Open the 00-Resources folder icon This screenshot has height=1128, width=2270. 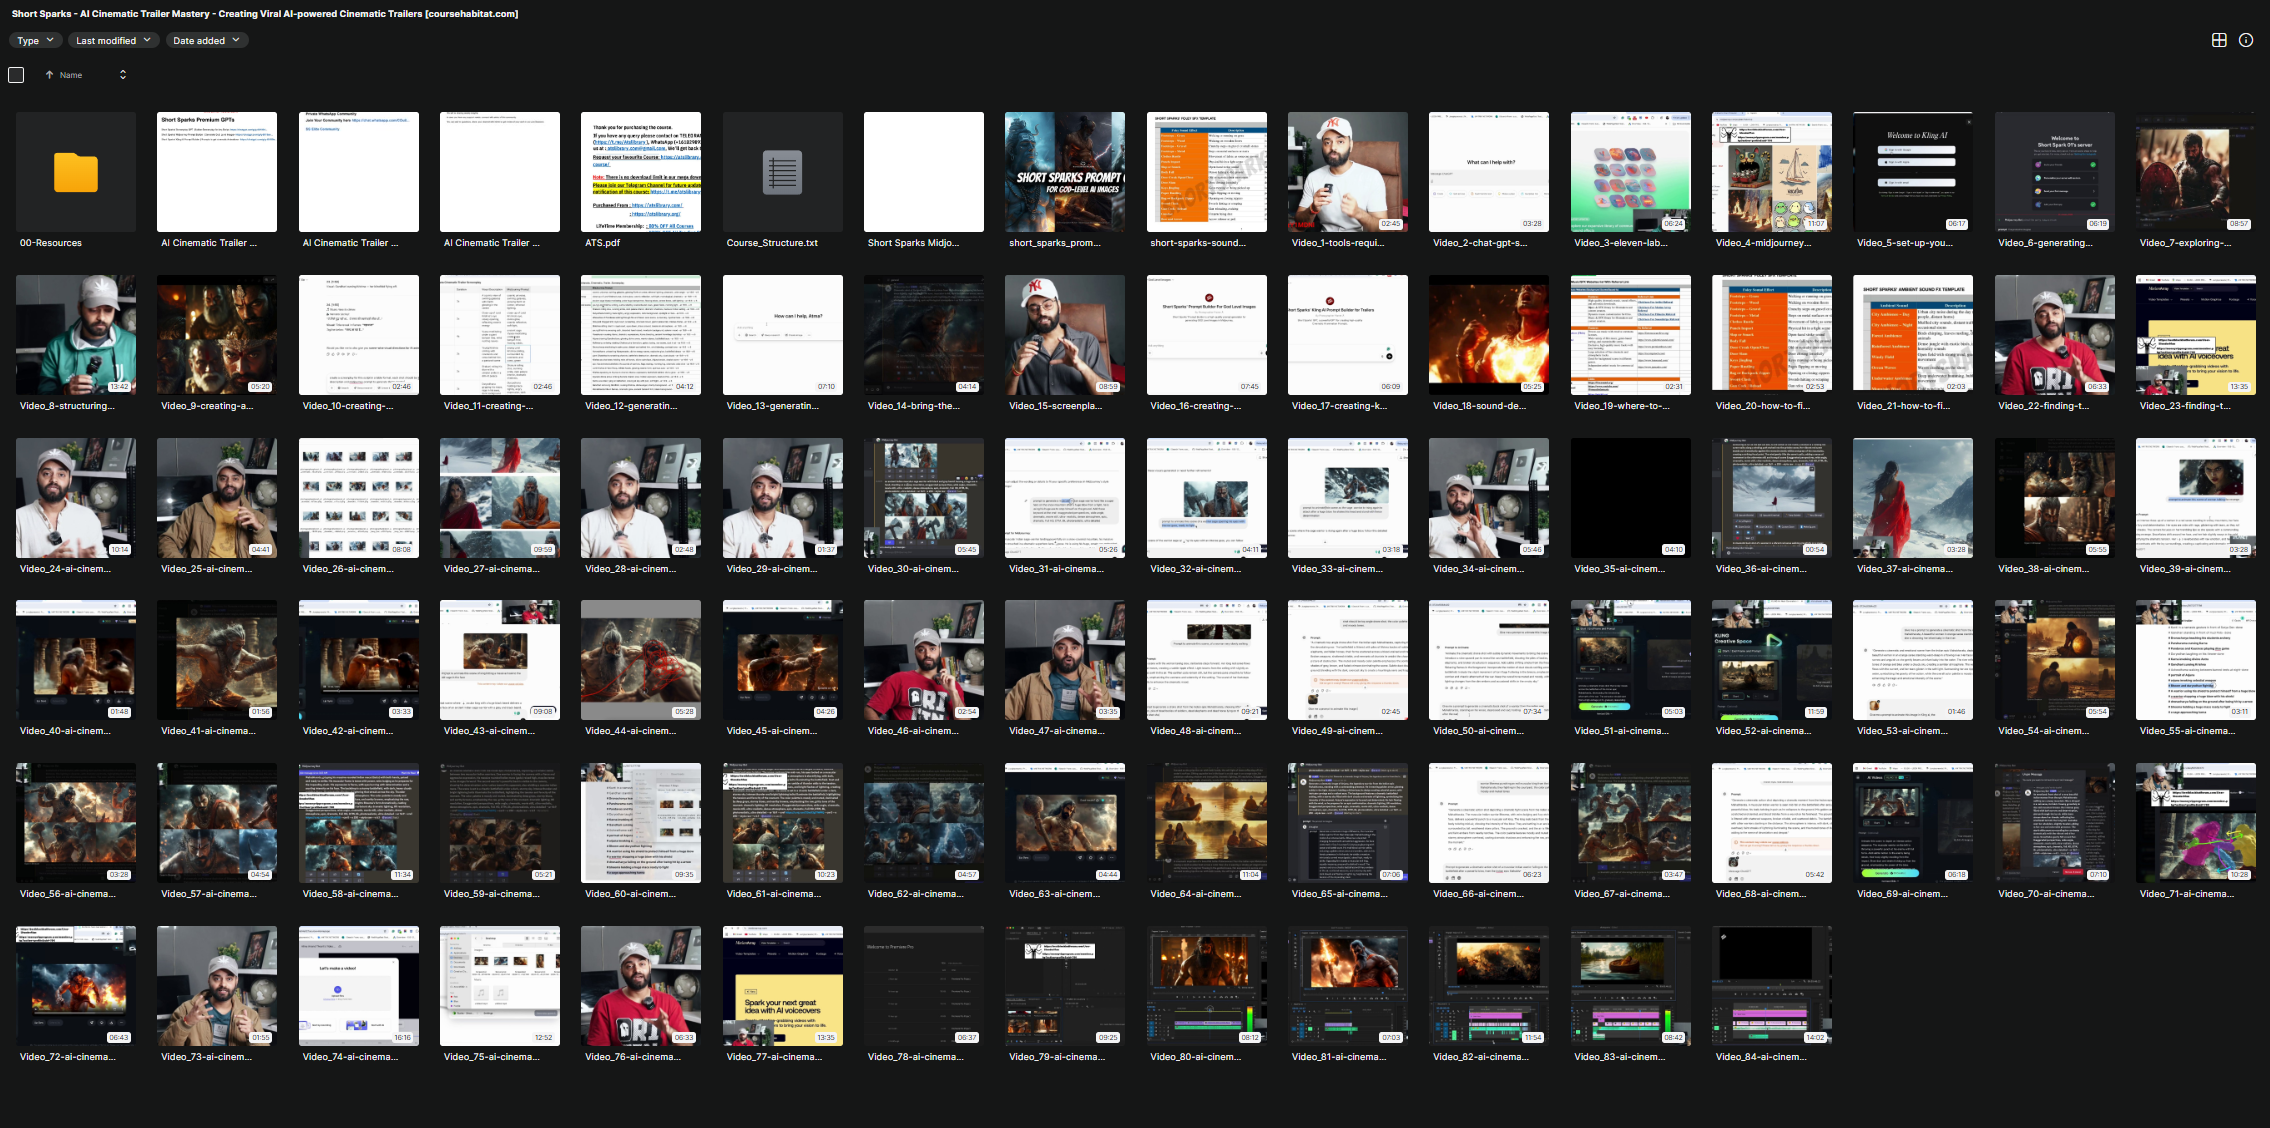point(76,173)
